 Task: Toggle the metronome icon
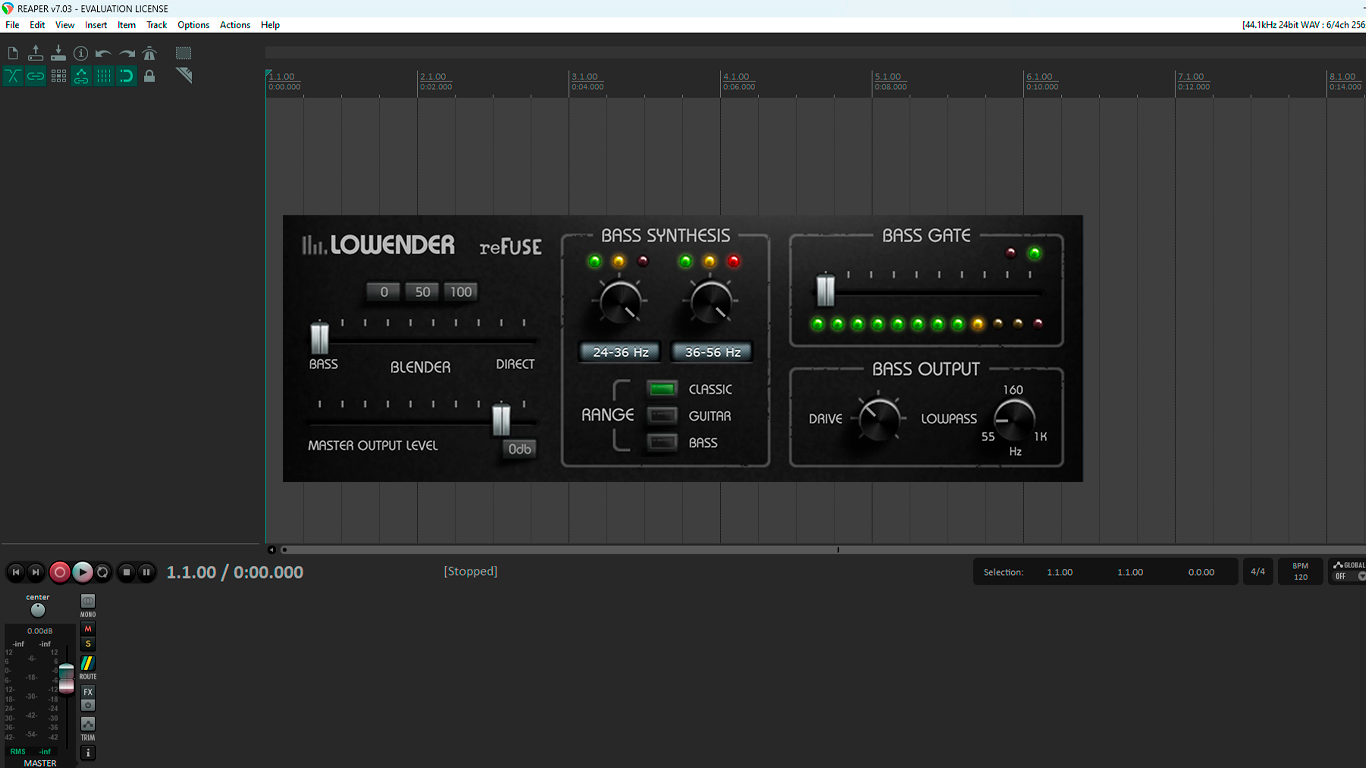(x=150, y=53)
